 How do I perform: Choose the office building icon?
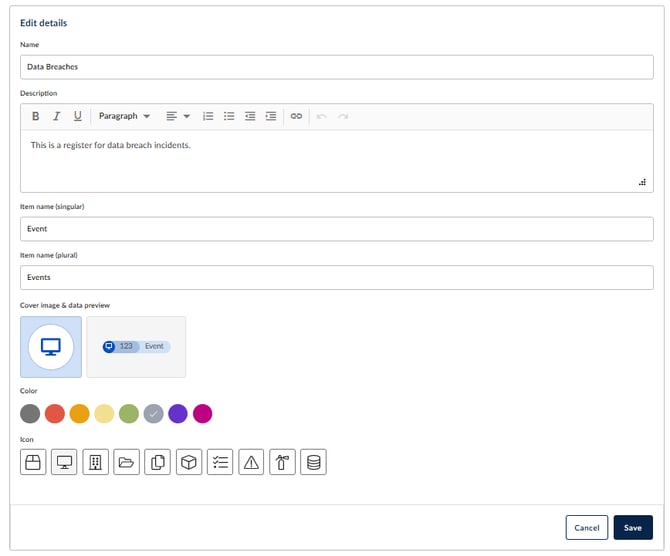point(96,462)
